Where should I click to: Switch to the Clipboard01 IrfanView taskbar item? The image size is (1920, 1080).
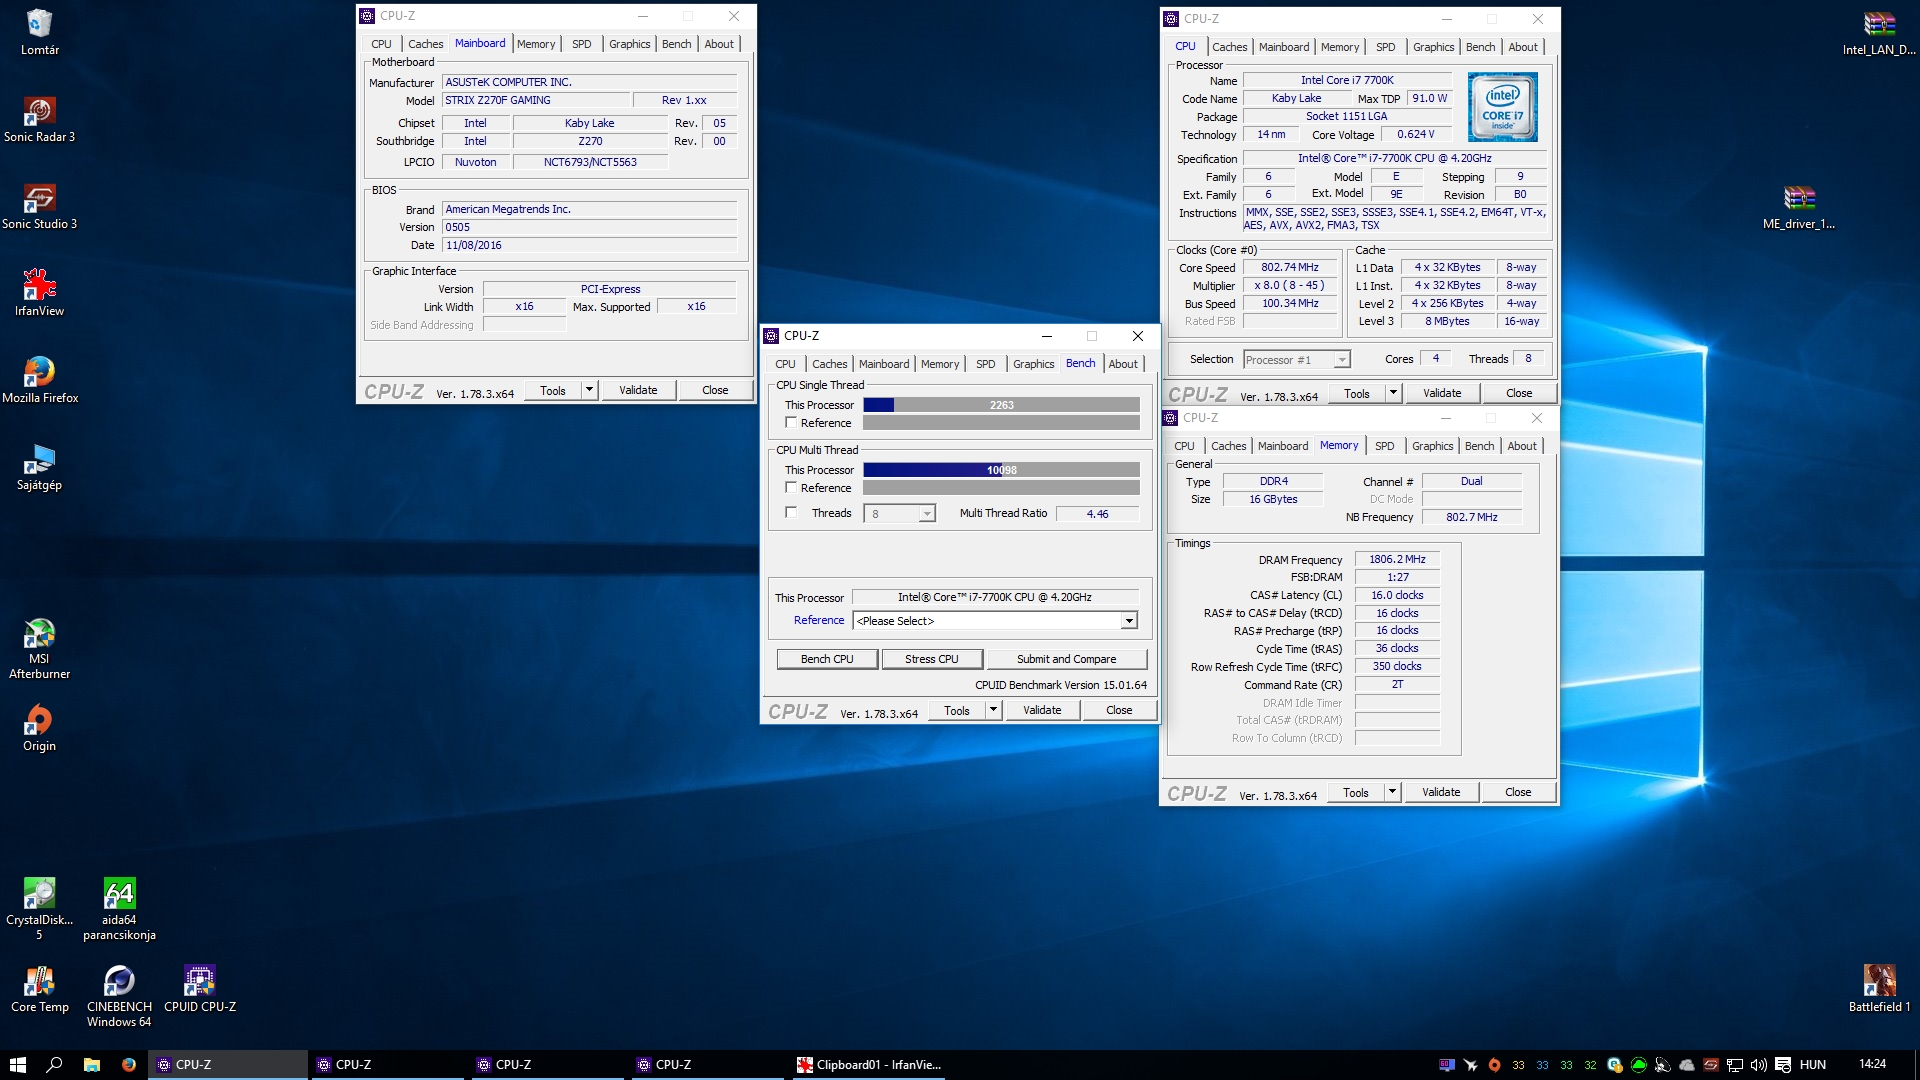[x=869, y=1064]
